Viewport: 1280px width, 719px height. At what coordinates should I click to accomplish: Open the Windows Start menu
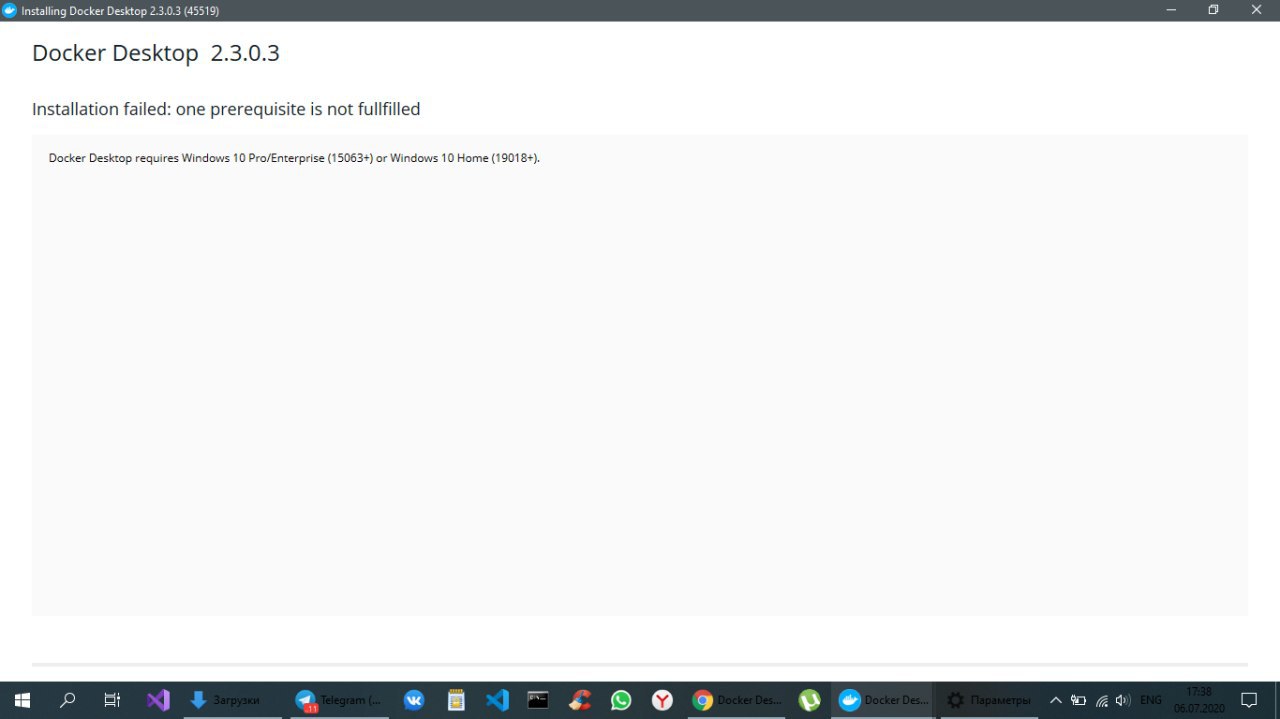click(22, 700)
